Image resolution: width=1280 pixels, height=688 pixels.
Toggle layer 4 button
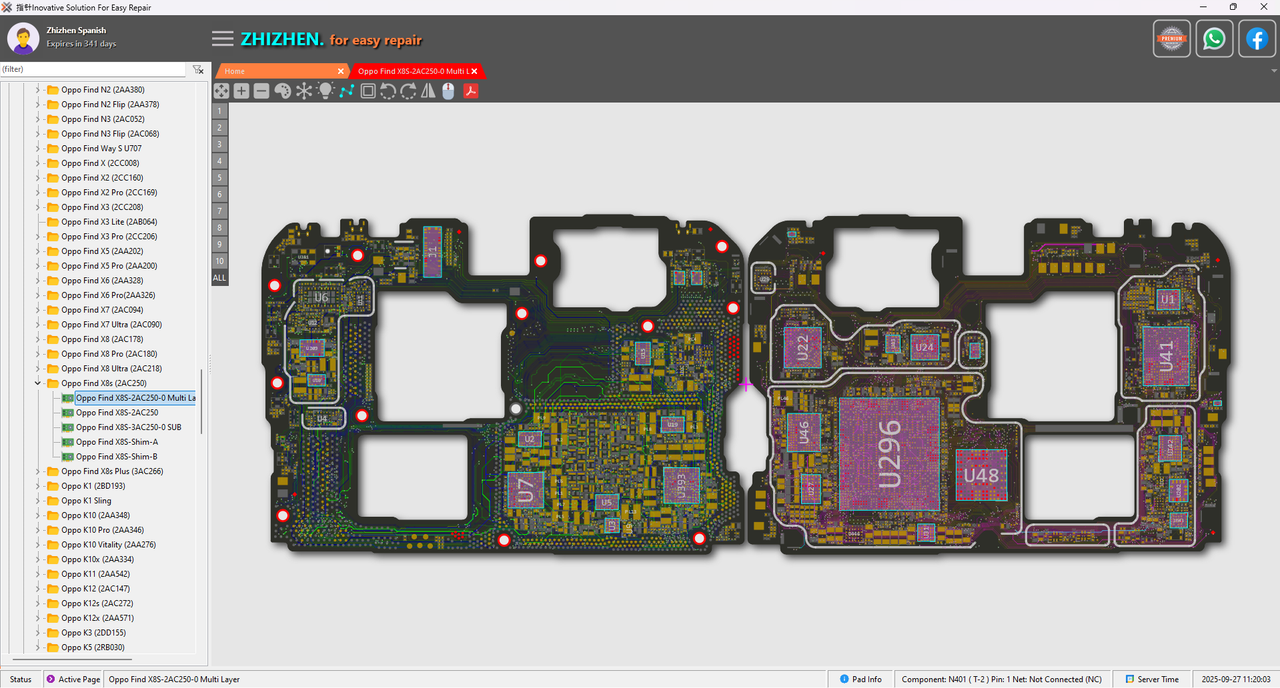[x=220, y=161]
